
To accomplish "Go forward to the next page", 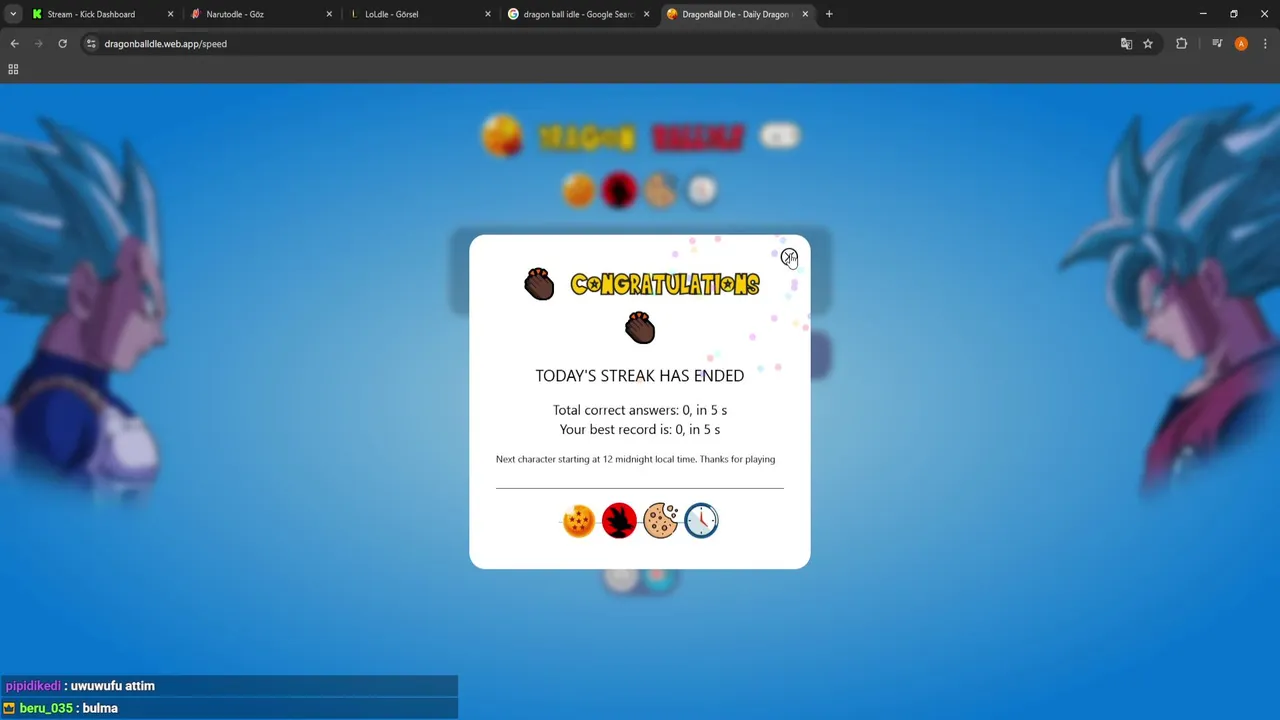I will click(x=38, y=44).
